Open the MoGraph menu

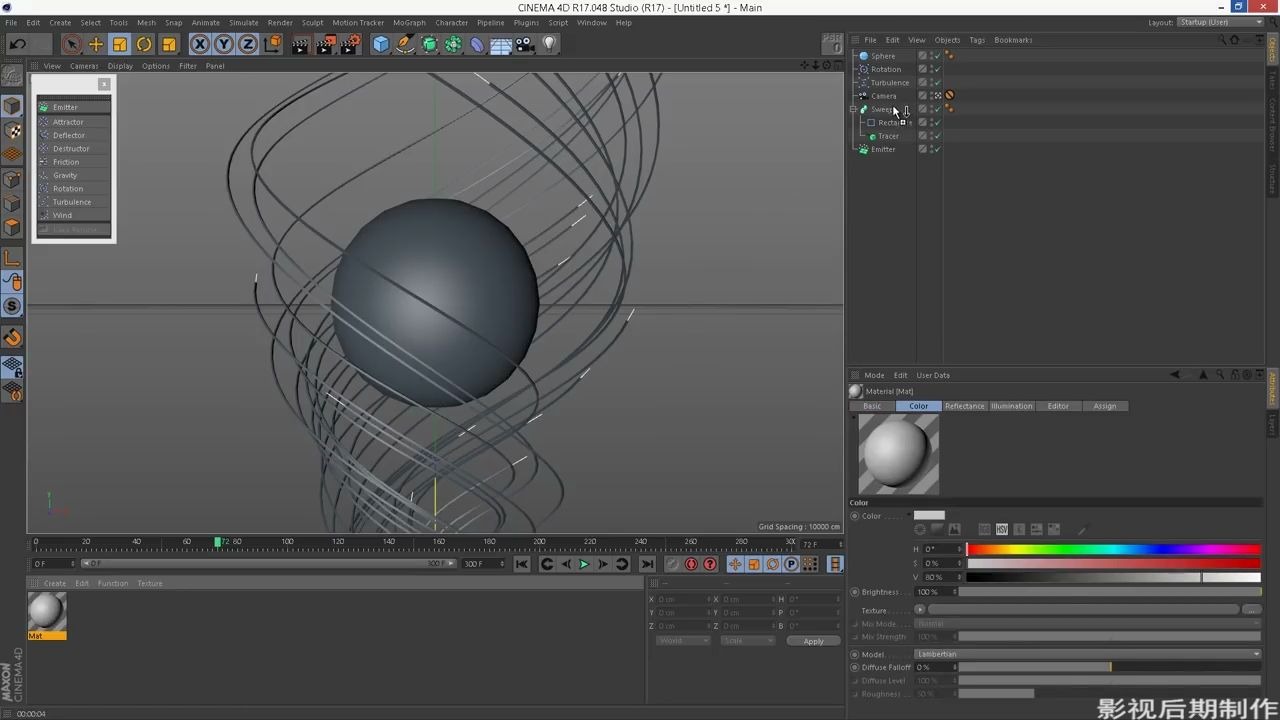point(408,22)
